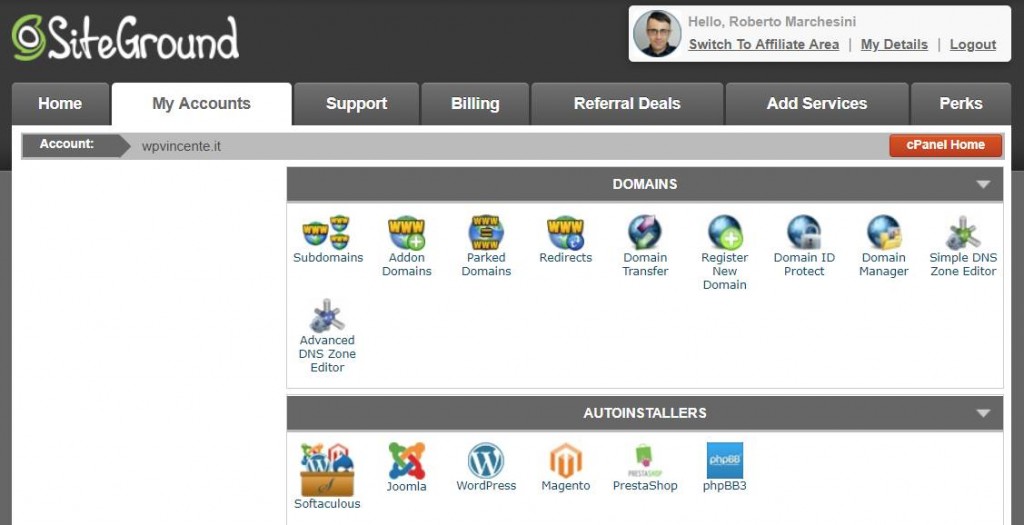
Task: Open Addon Domains icon
Action: click(x=406, y=232)
